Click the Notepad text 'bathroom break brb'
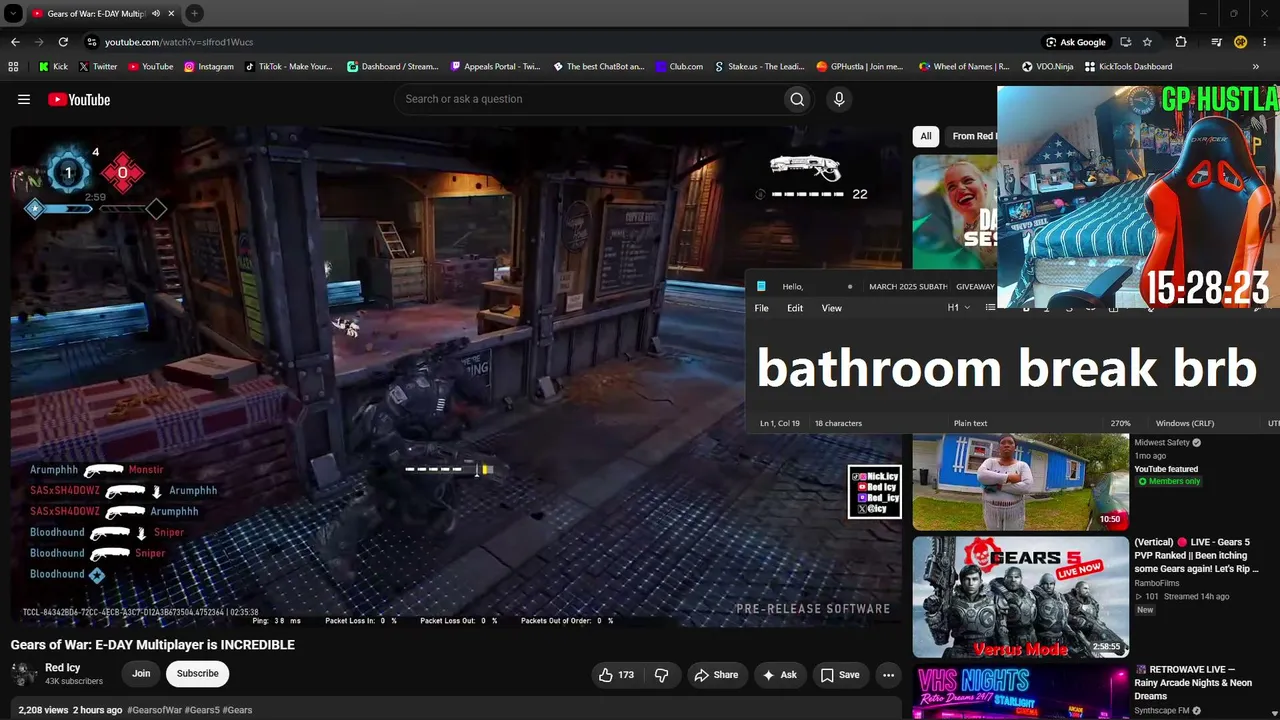Image resolution: width=1280 pixels, height=720 pixels. pyautogui.click(x=1007, y=369)
